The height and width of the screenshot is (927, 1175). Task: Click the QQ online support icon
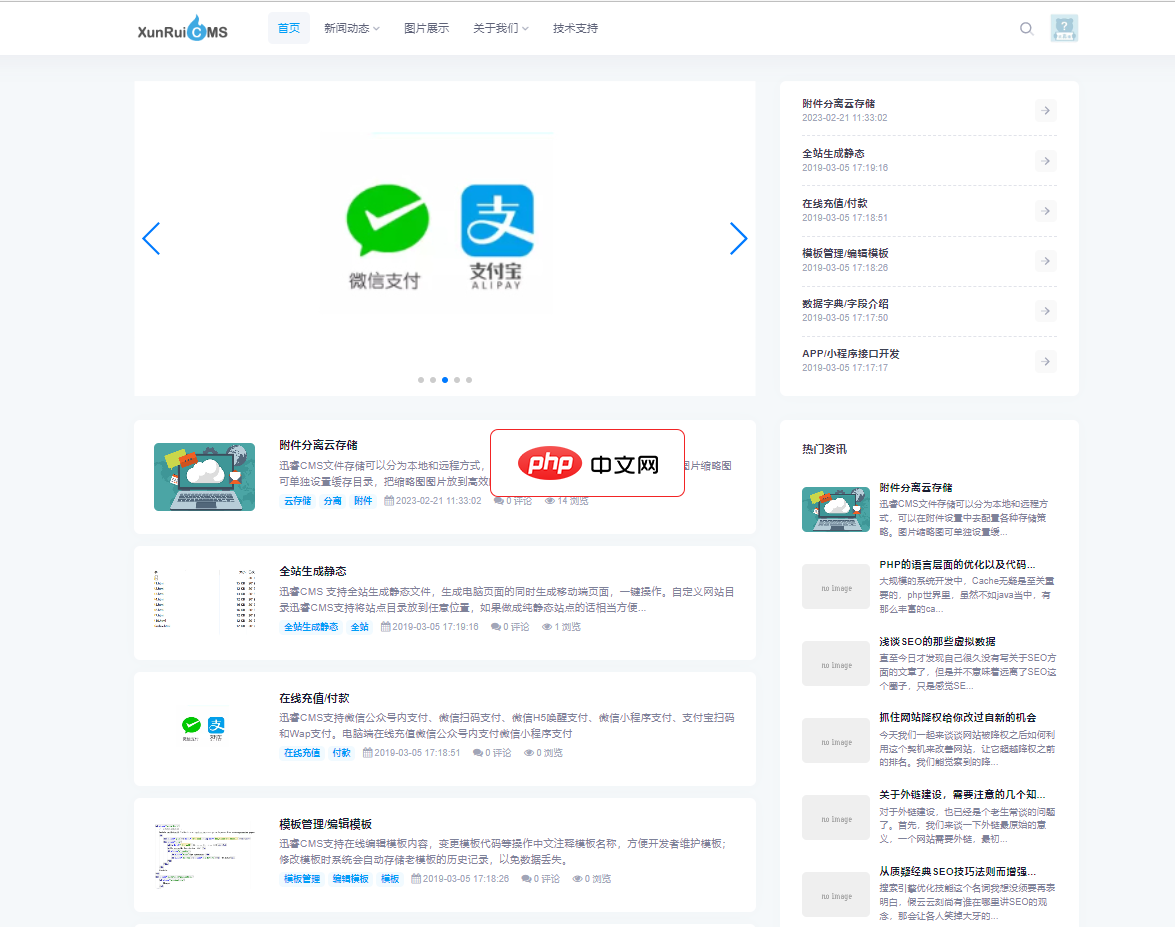point(1064,28)
